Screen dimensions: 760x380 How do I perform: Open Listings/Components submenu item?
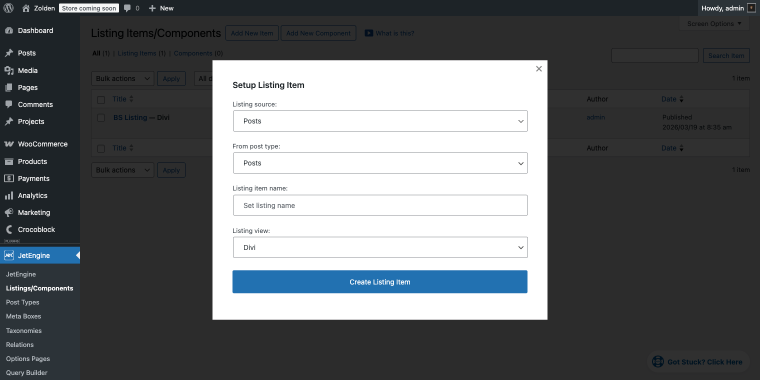click(40, 288)
